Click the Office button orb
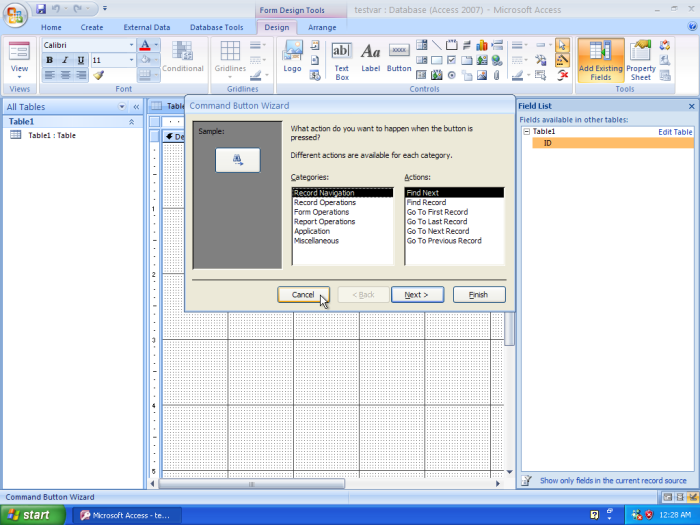This screenshot has width=700, height=525. (15, 15)
